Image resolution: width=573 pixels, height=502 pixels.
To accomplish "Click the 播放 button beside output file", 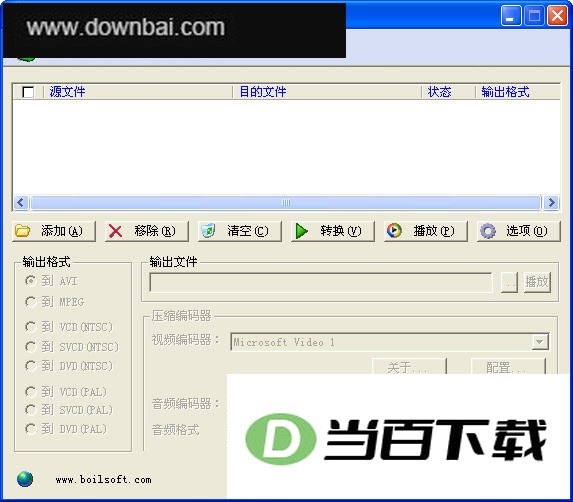I will (x=537, y=282).
